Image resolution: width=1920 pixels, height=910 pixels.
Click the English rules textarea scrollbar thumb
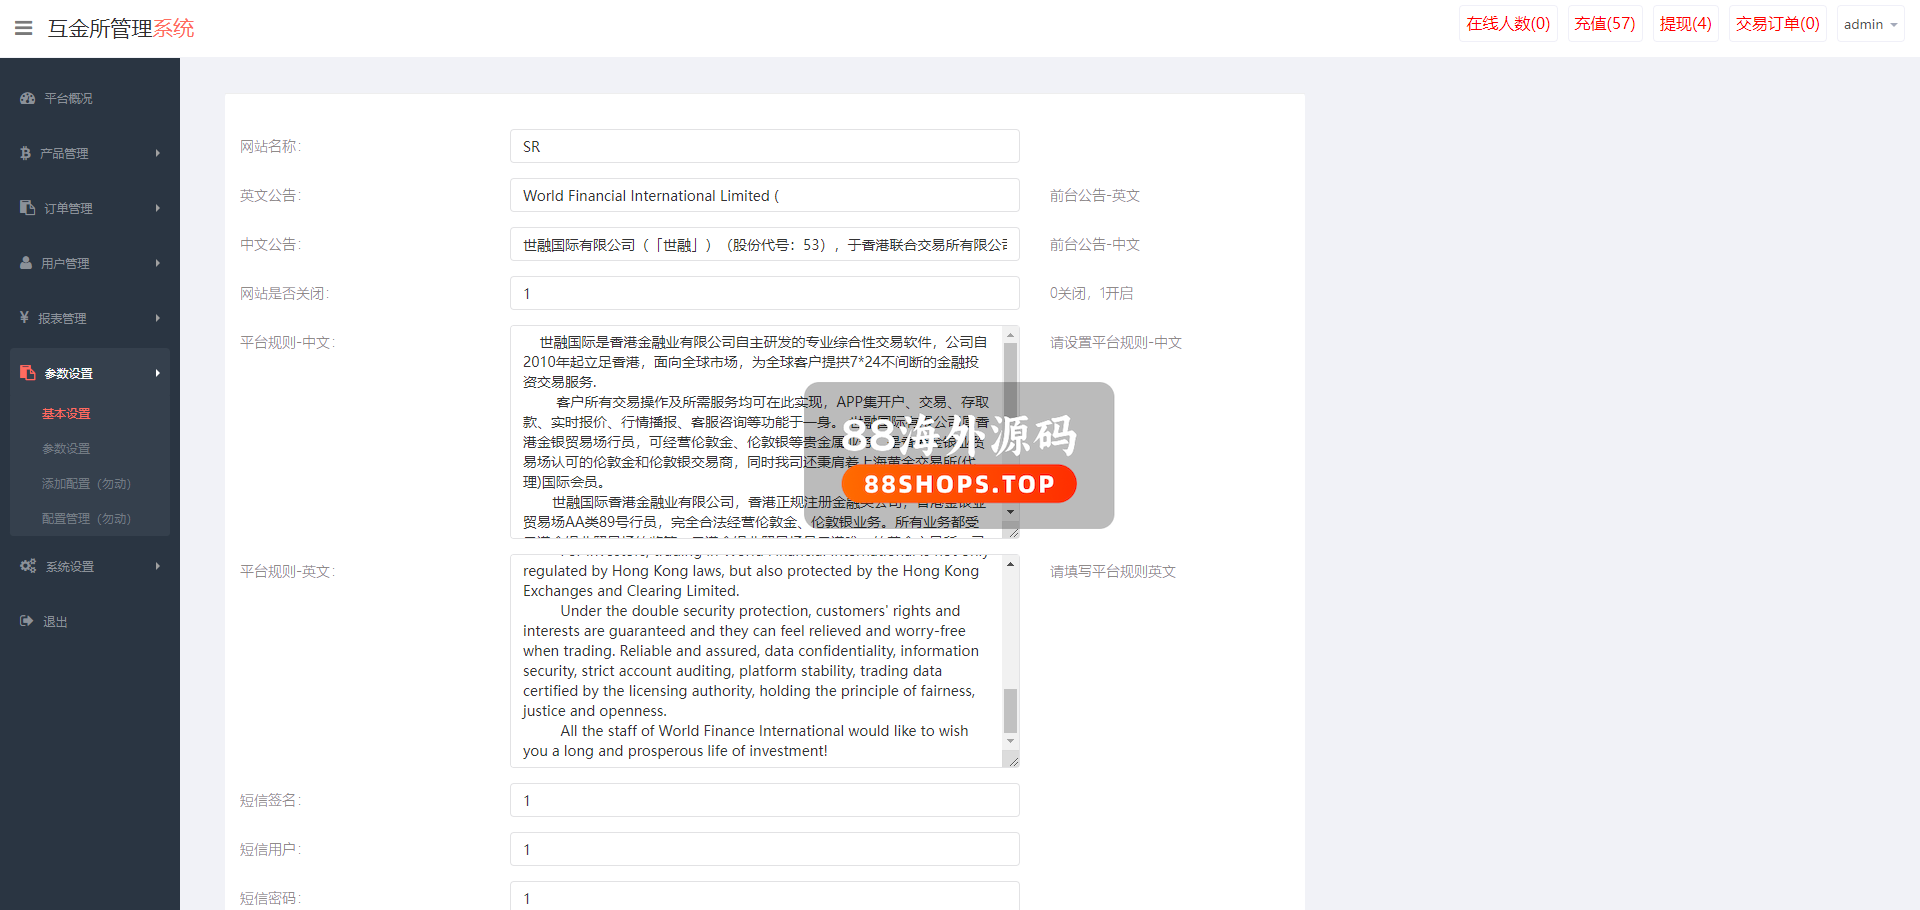tap(1010, 710)
